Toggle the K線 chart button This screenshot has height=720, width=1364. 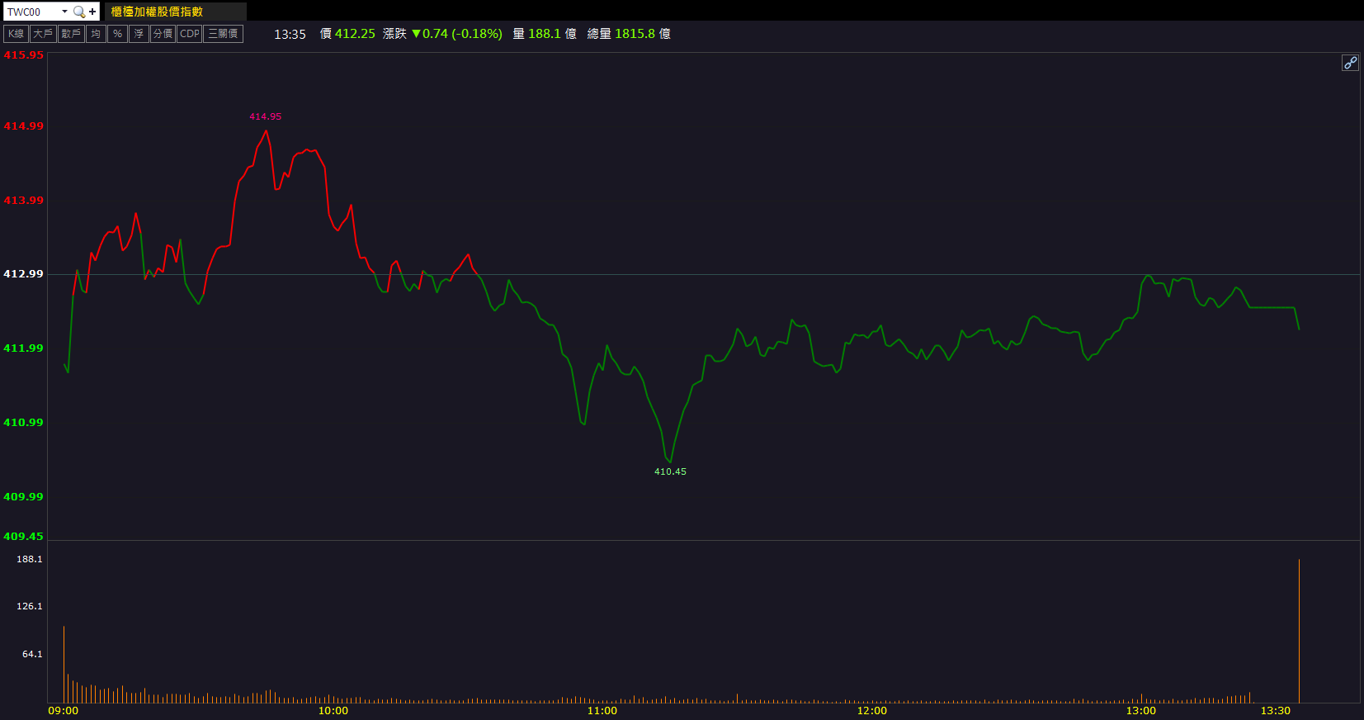pyautogui.click(x=16, y=34)
